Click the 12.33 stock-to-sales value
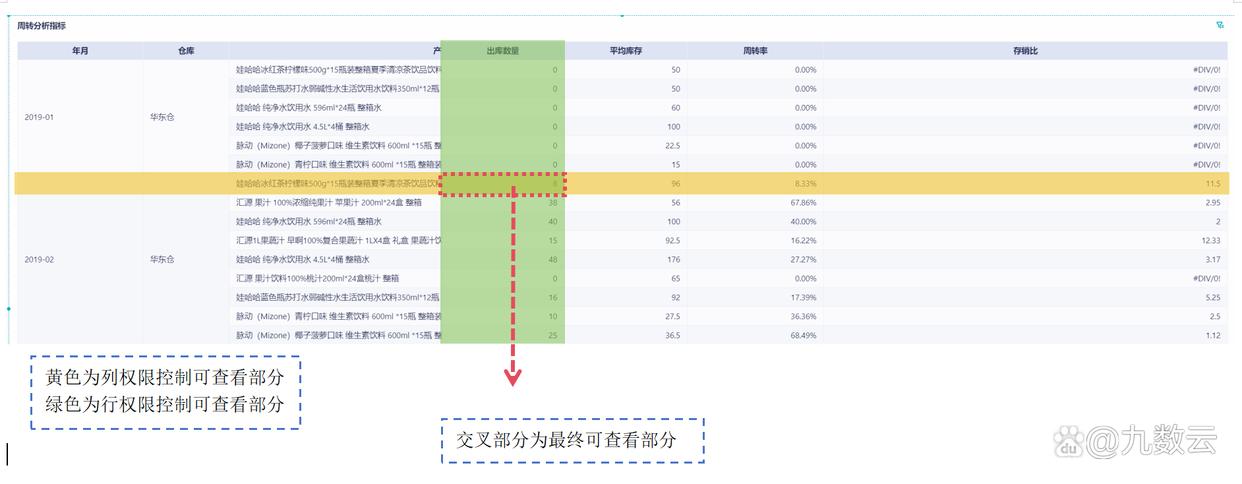1242x484 pixels. 1210,240
